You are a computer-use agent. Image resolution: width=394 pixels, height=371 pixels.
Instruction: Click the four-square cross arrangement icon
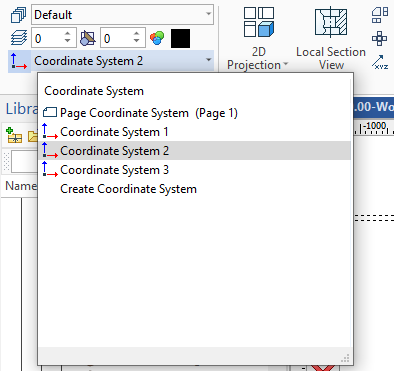tap(380, 39)
